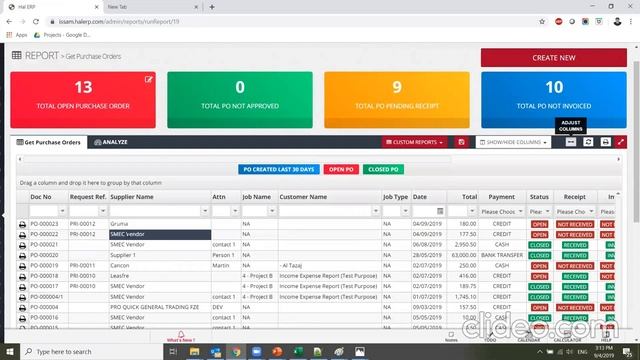Bookmark page with the star icon
Image resolution: width=640 pixels, height=360 pixels.
pos(542,22)
